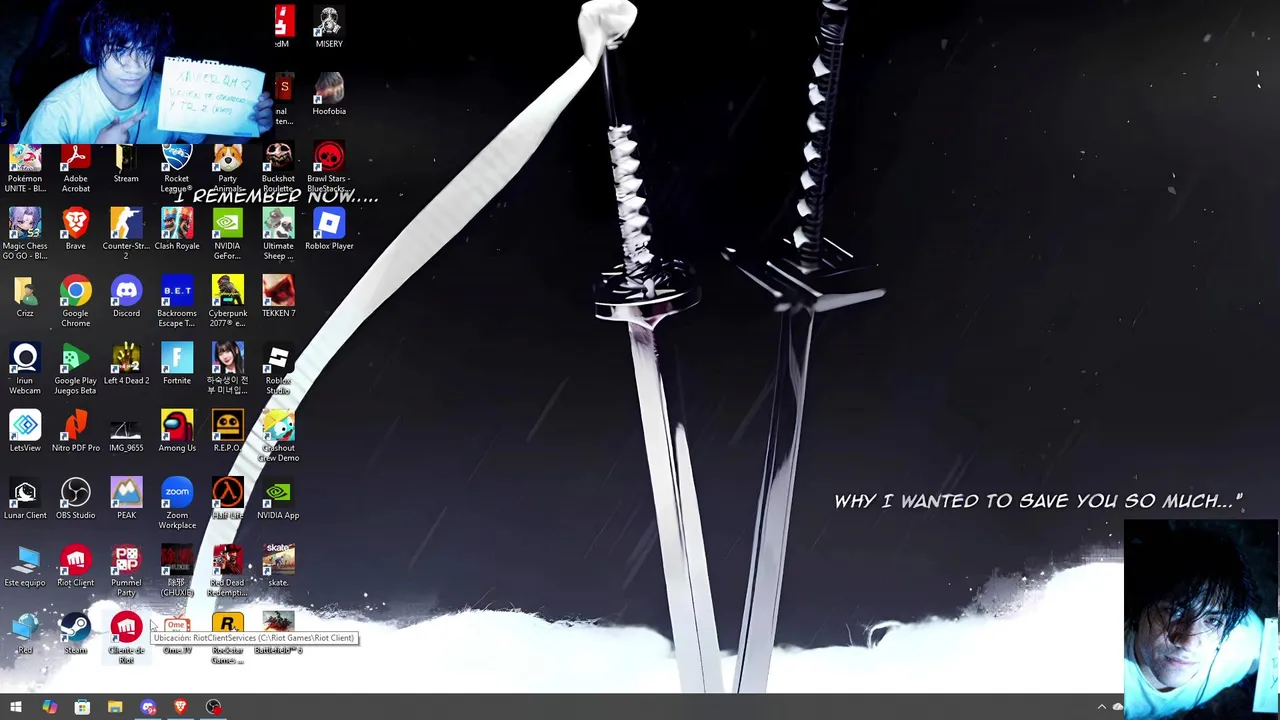
Task: Launch Google Play Juegos Beta shortcut
Action: [75, 369]
